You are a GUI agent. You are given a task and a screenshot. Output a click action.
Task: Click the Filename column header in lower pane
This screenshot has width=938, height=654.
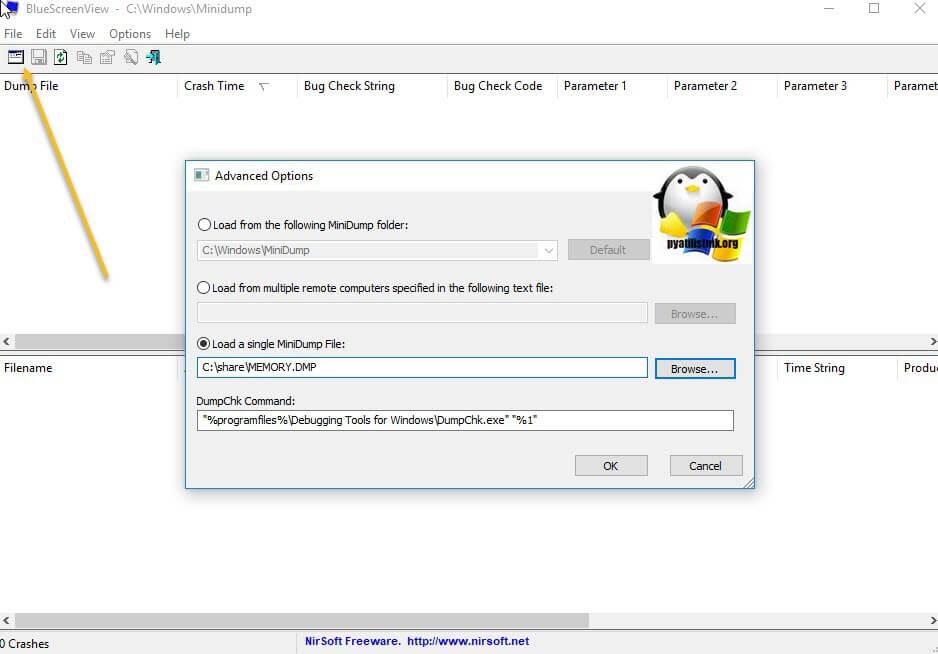coord(89,368)
